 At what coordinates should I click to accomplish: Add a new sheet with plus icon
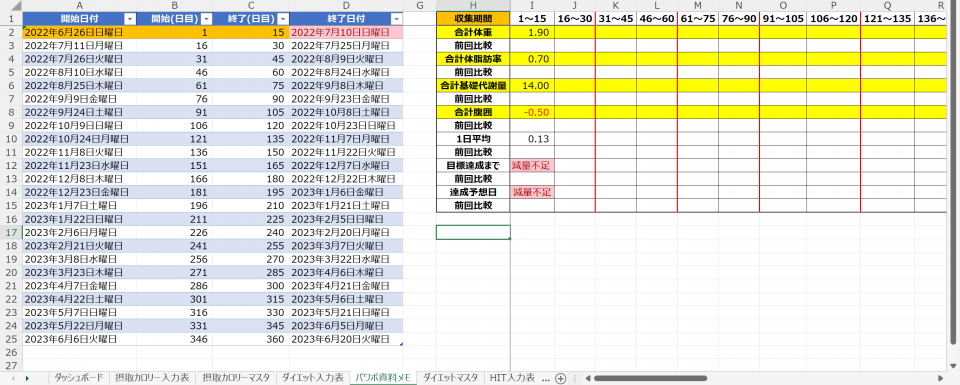560,378
